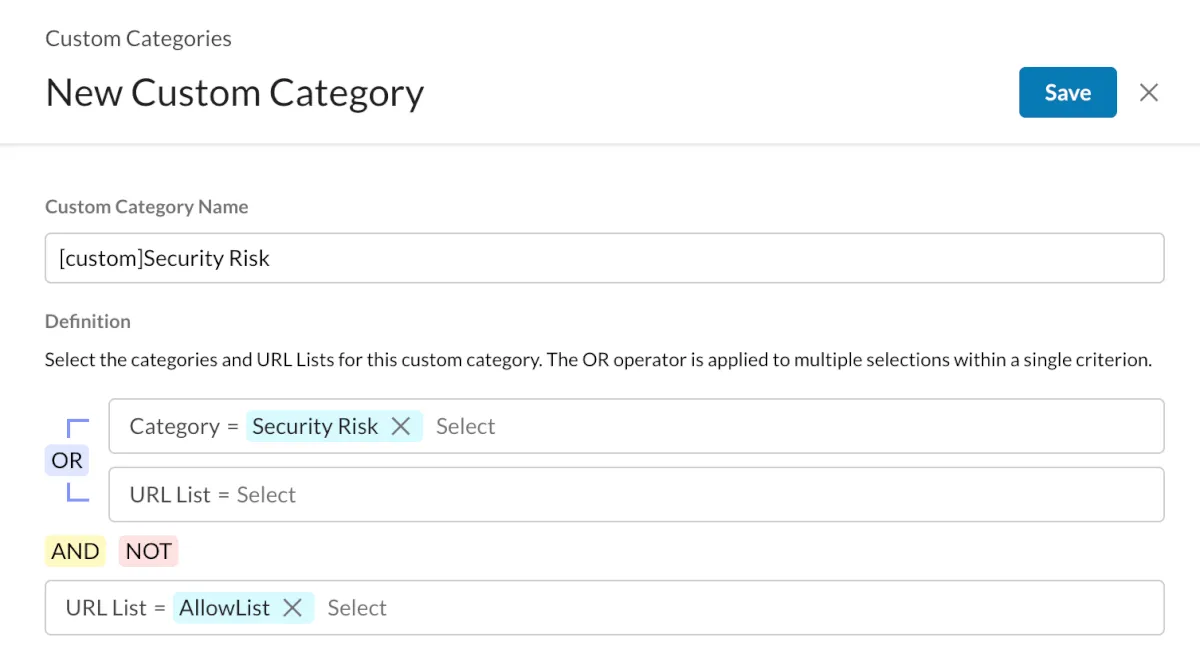Open Select dropdown beside AllowList chip

357,608
